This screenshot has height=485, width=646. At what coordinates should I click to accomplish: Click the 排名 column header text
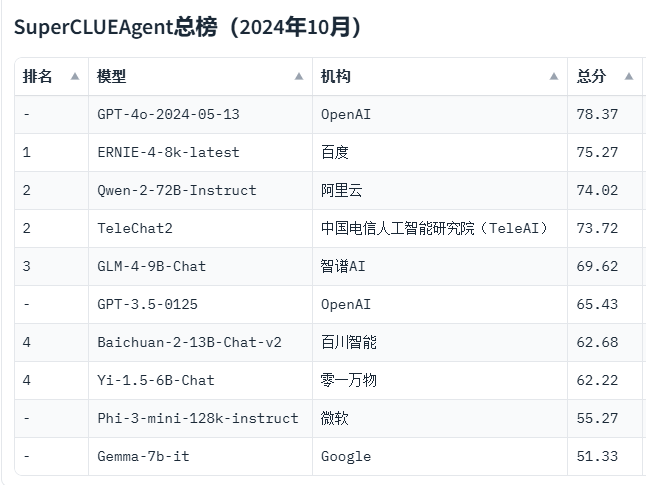(37, 76)
